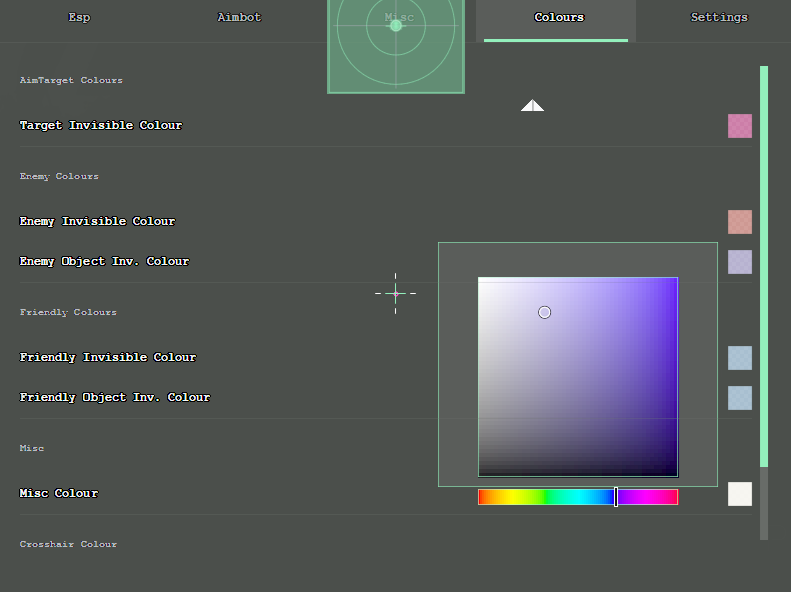Open the Friendly Invisible Colour swatch
Screen dimensions: 791x592
[x=740, y=358]
